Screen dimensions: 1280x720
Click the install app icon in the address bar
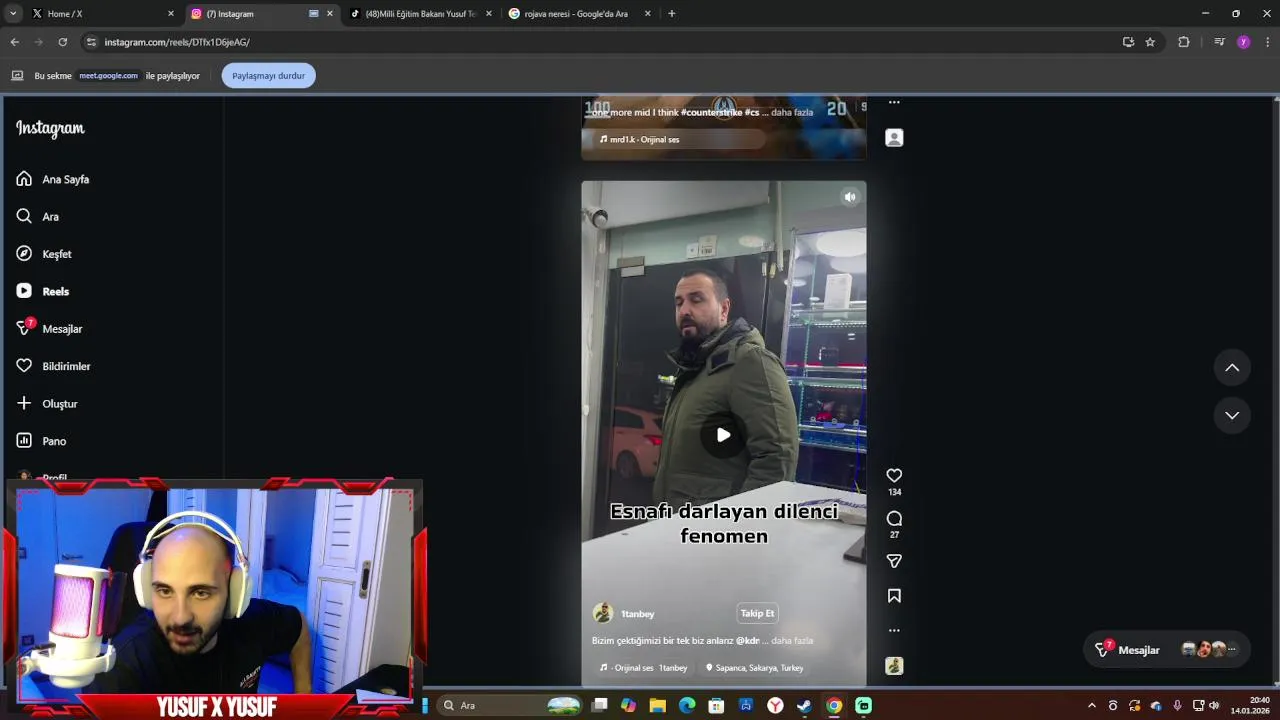1128,42
